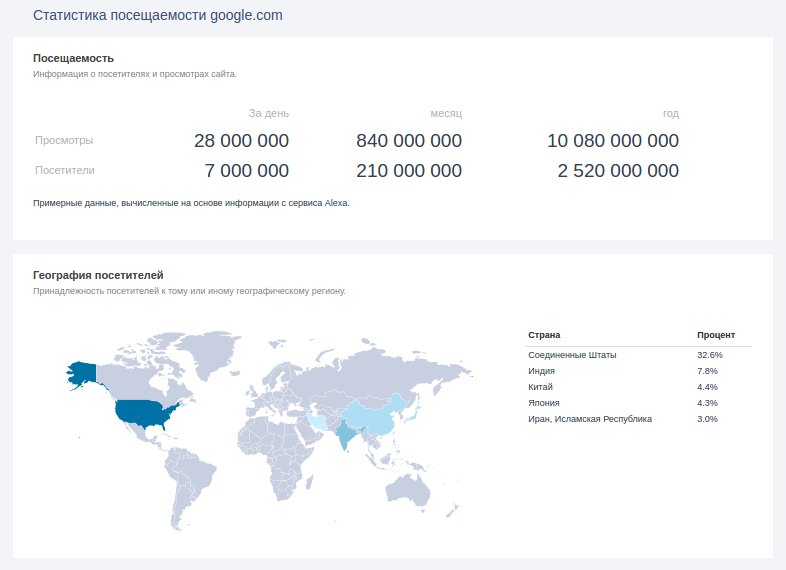Click the highlighted United States on the map
The image size is (786, 570).
(146, 412)
